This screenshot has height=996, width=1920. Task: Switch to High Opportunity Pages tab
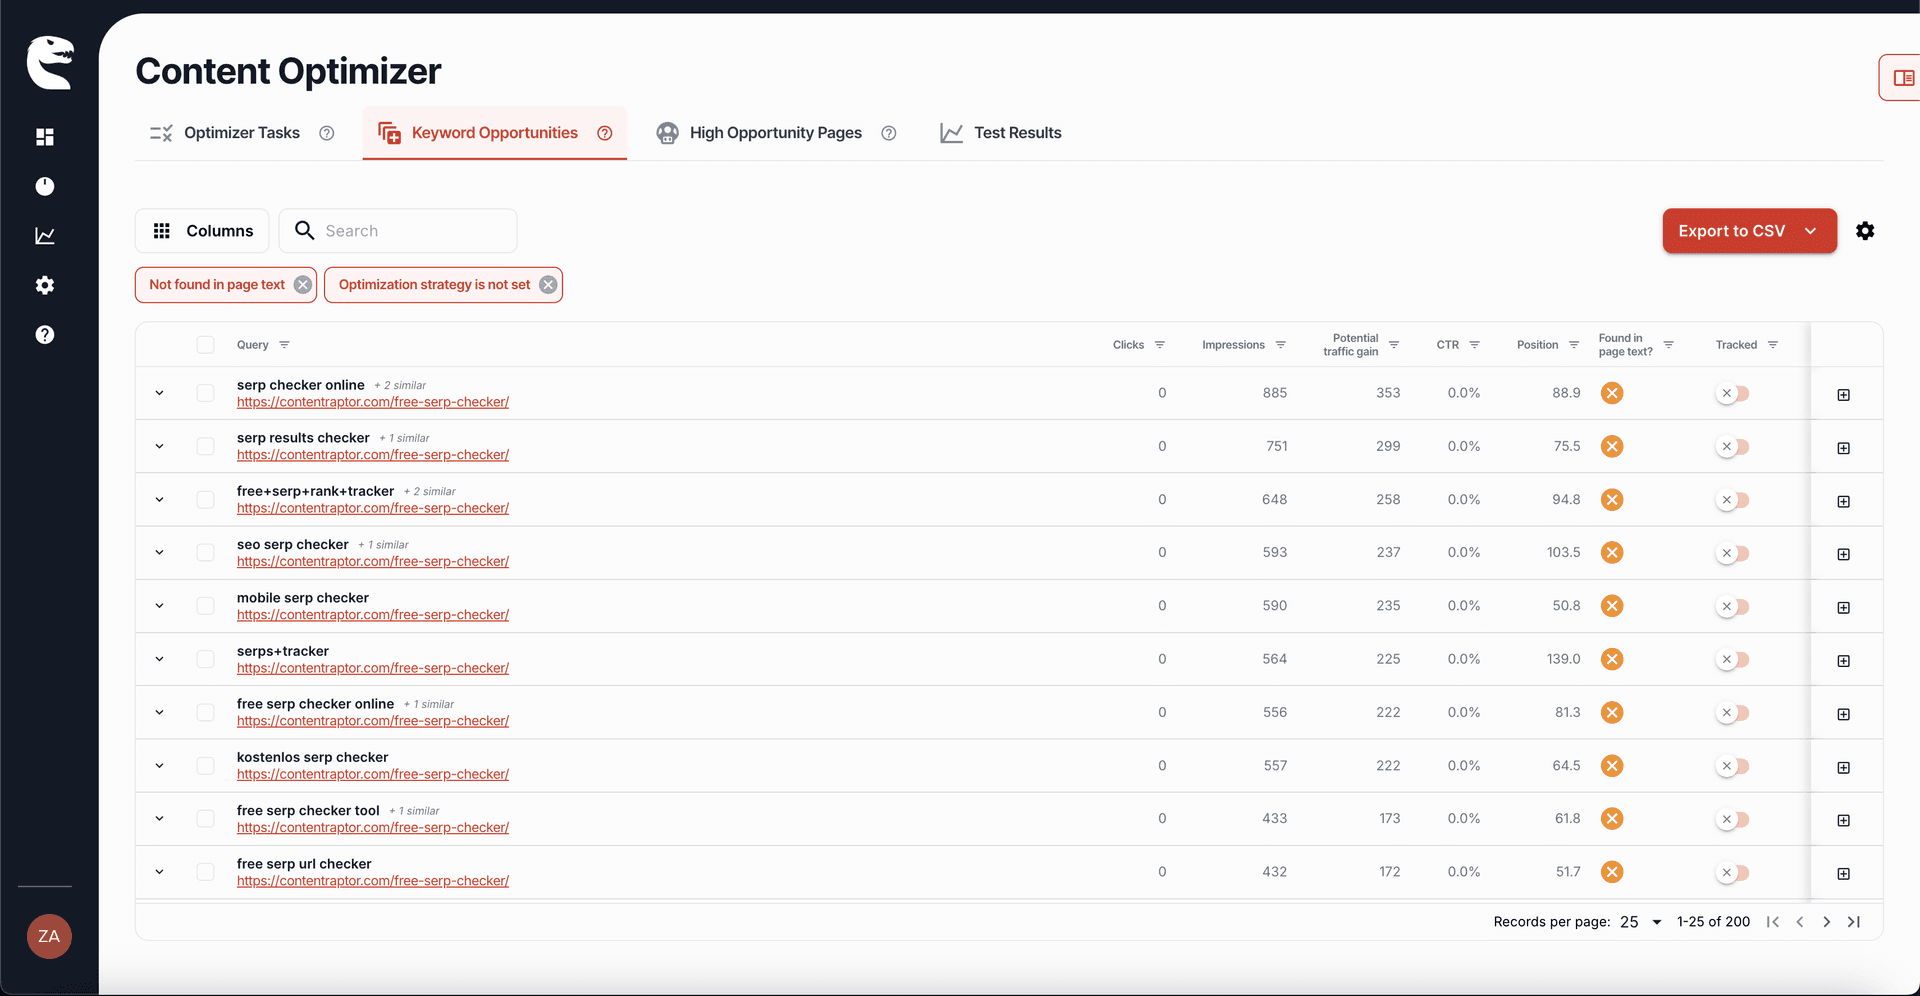[x=775, y=132]
